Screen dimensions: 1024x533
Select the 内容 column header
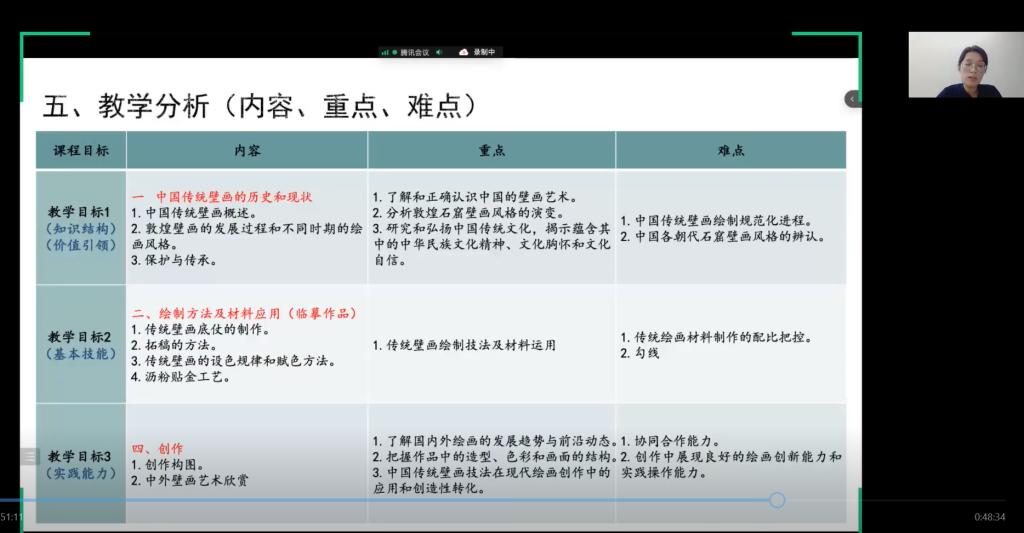click(246, 150)
